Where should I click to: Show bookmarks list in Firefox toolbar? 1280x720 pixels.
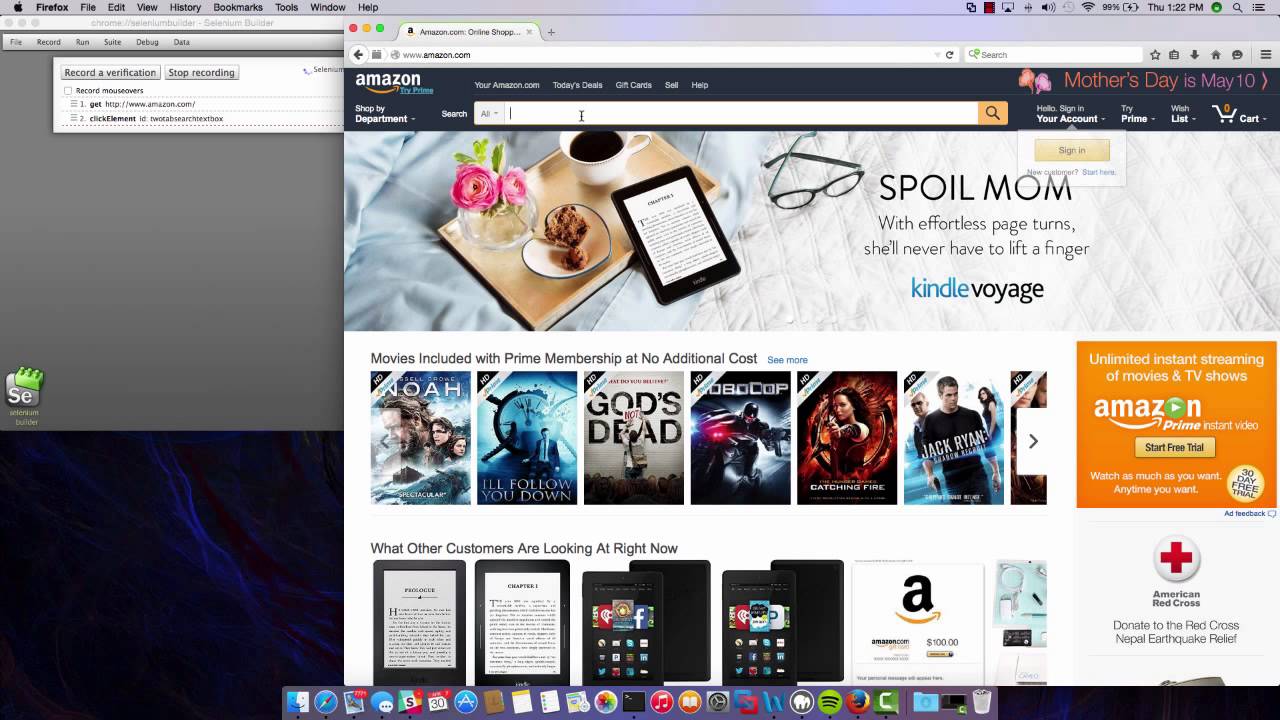point(1174,55)
